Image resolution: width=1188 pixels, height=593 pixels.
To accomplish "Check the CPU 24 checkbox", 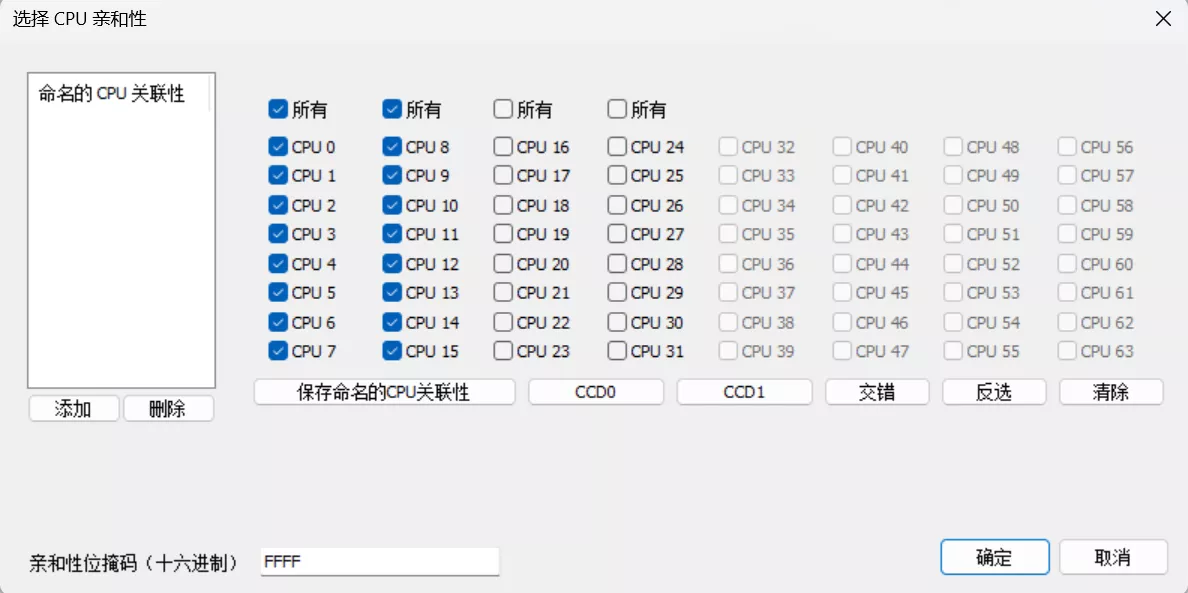I will [617, 146].
